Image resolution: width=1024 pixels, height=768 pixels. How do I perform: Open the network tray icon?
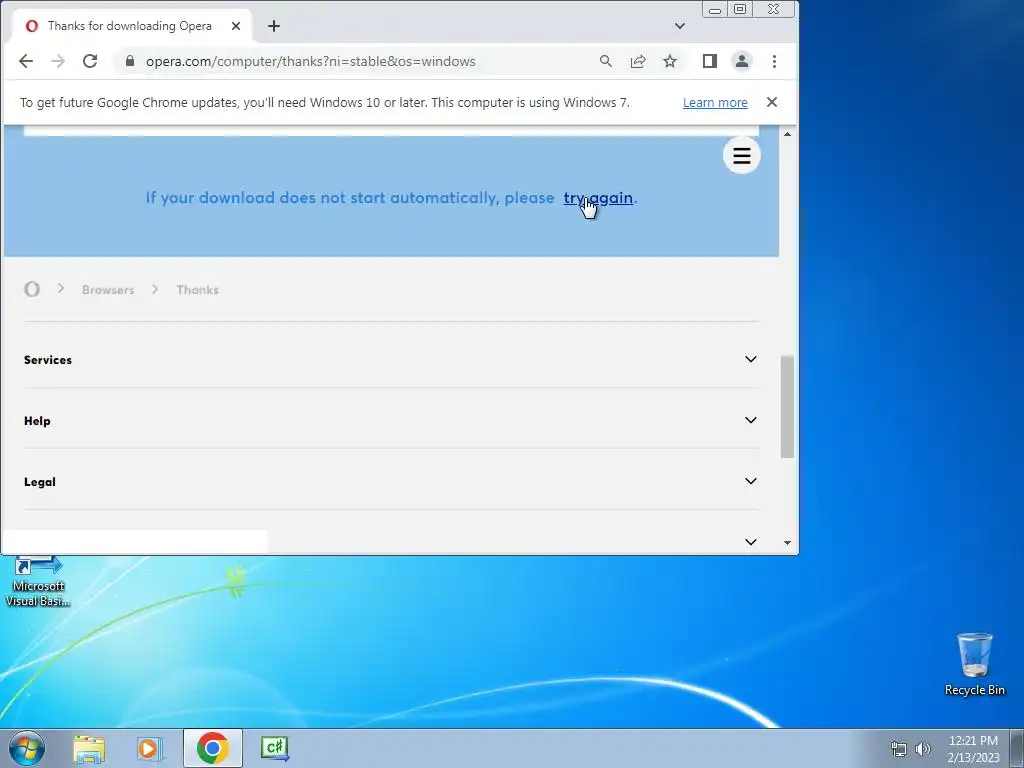[899, 749]
